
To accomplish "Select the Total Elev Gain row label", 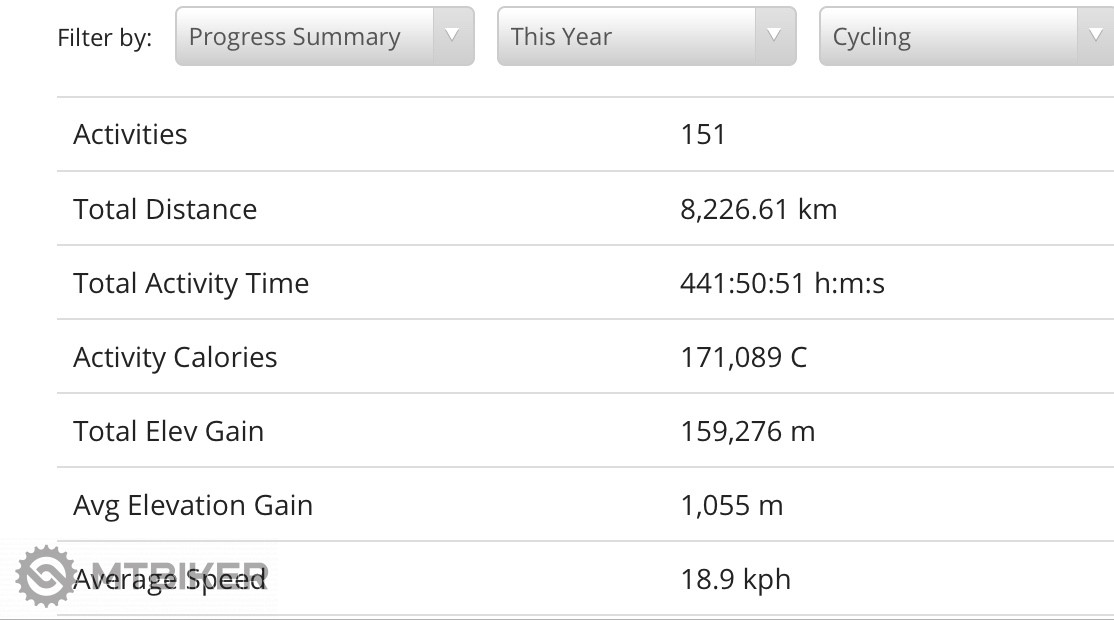I will pos(168,431).
